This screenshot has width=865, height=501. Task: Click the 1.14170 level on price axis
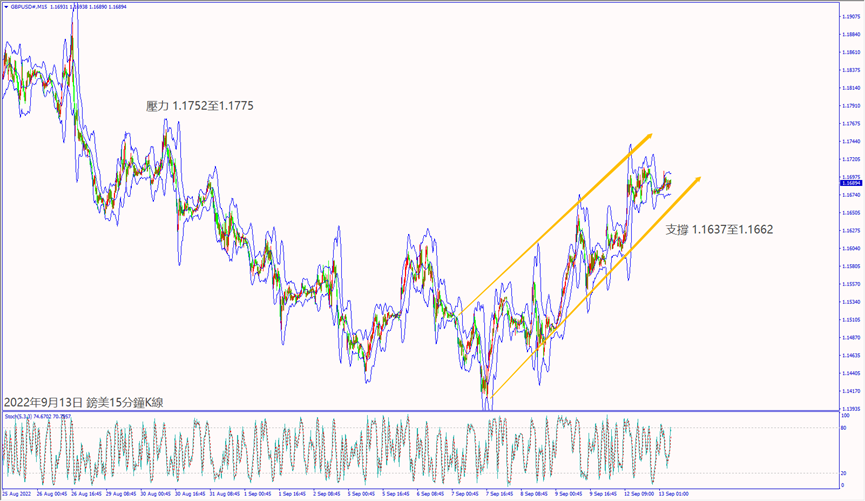(x=851, y=391)
